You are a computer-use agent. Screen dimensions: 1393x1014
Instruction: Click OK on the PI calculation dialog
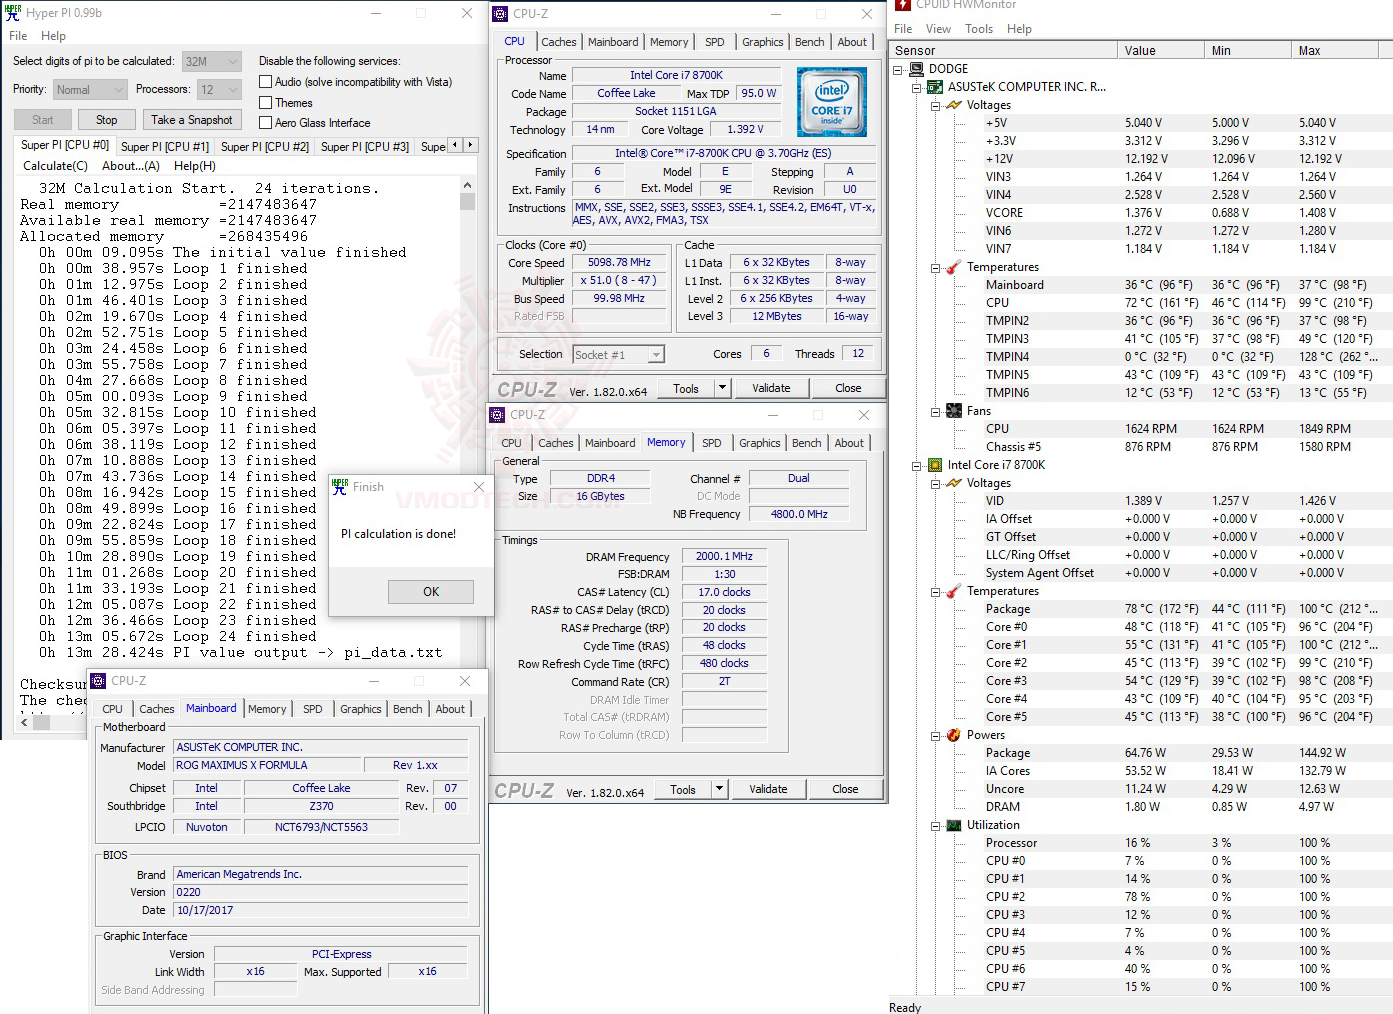[430, 591]
